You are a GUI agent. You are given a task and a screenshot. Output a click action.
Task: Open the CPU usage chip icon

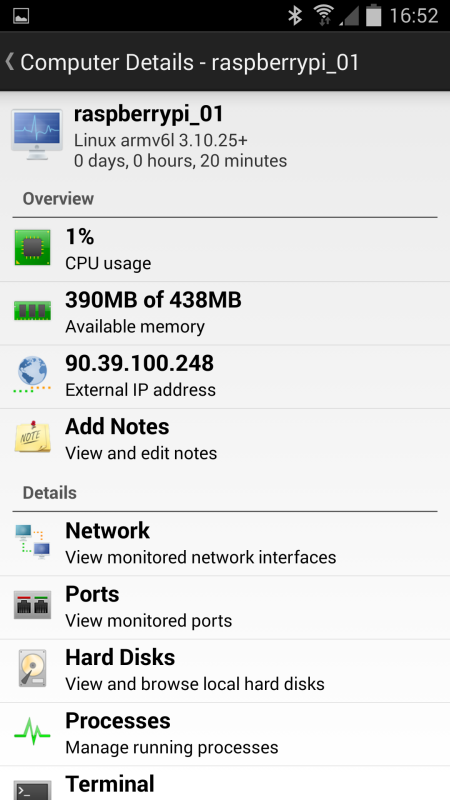click(32, 248)
